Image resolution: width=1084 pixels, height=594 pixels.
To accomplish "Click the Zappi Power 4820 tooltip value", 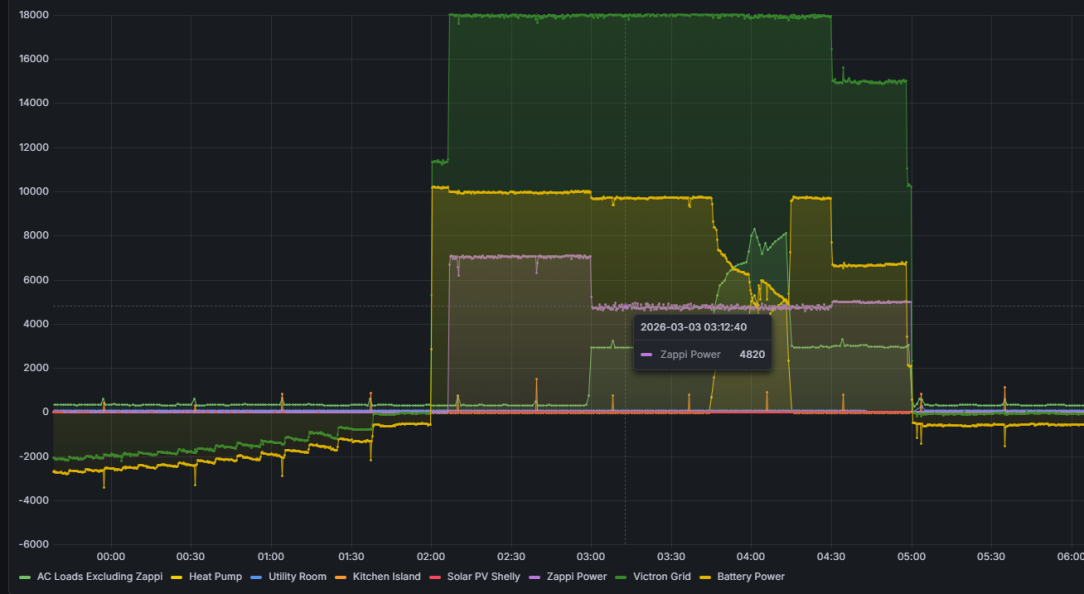I will click(x=752, y=355).
